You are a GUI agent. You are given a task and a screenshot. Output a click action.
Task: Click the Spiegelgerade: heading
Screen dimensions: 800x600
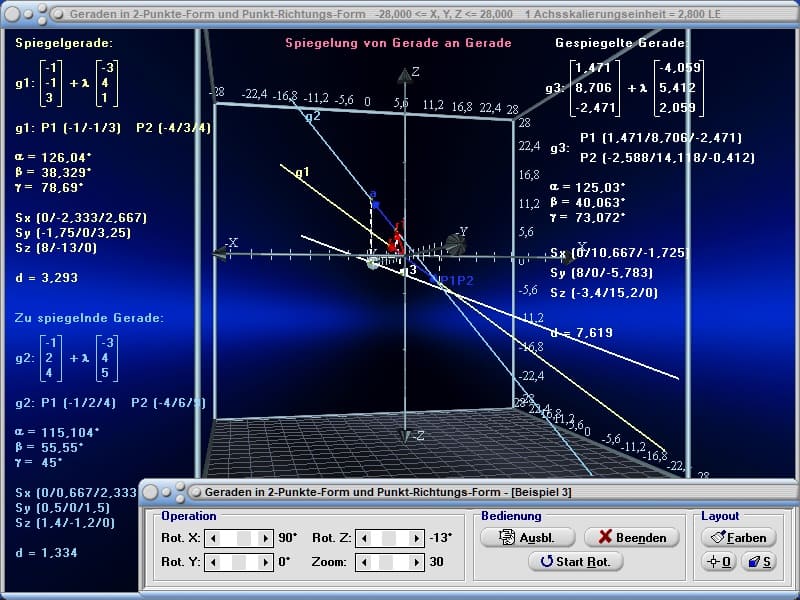click(x=64, y=43)
